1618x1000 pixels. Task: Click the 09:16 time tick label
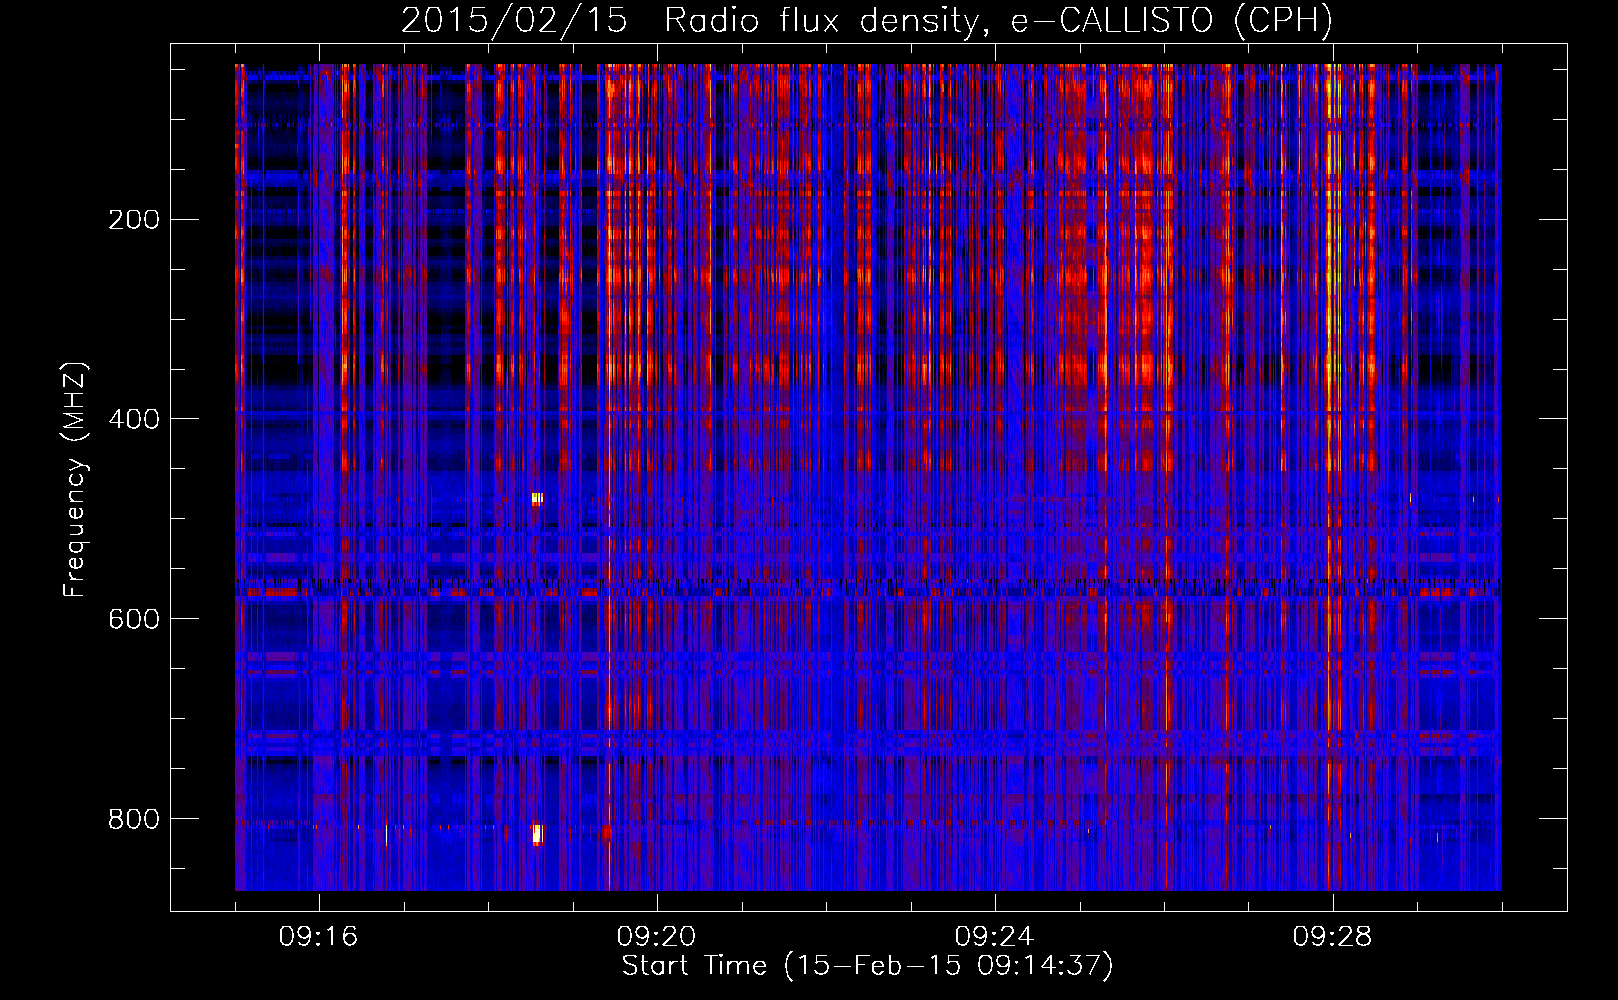(319, 937)
